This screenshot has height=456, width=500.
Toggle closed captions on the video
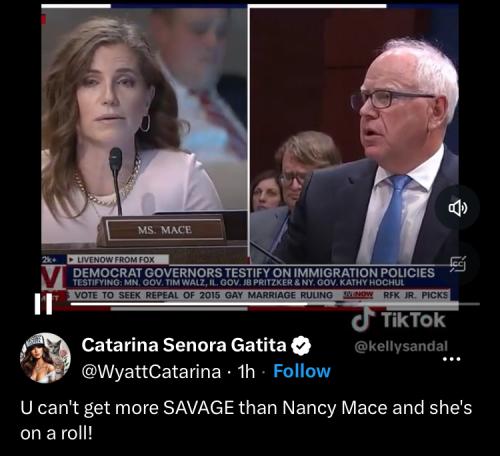tap(458, 264)
